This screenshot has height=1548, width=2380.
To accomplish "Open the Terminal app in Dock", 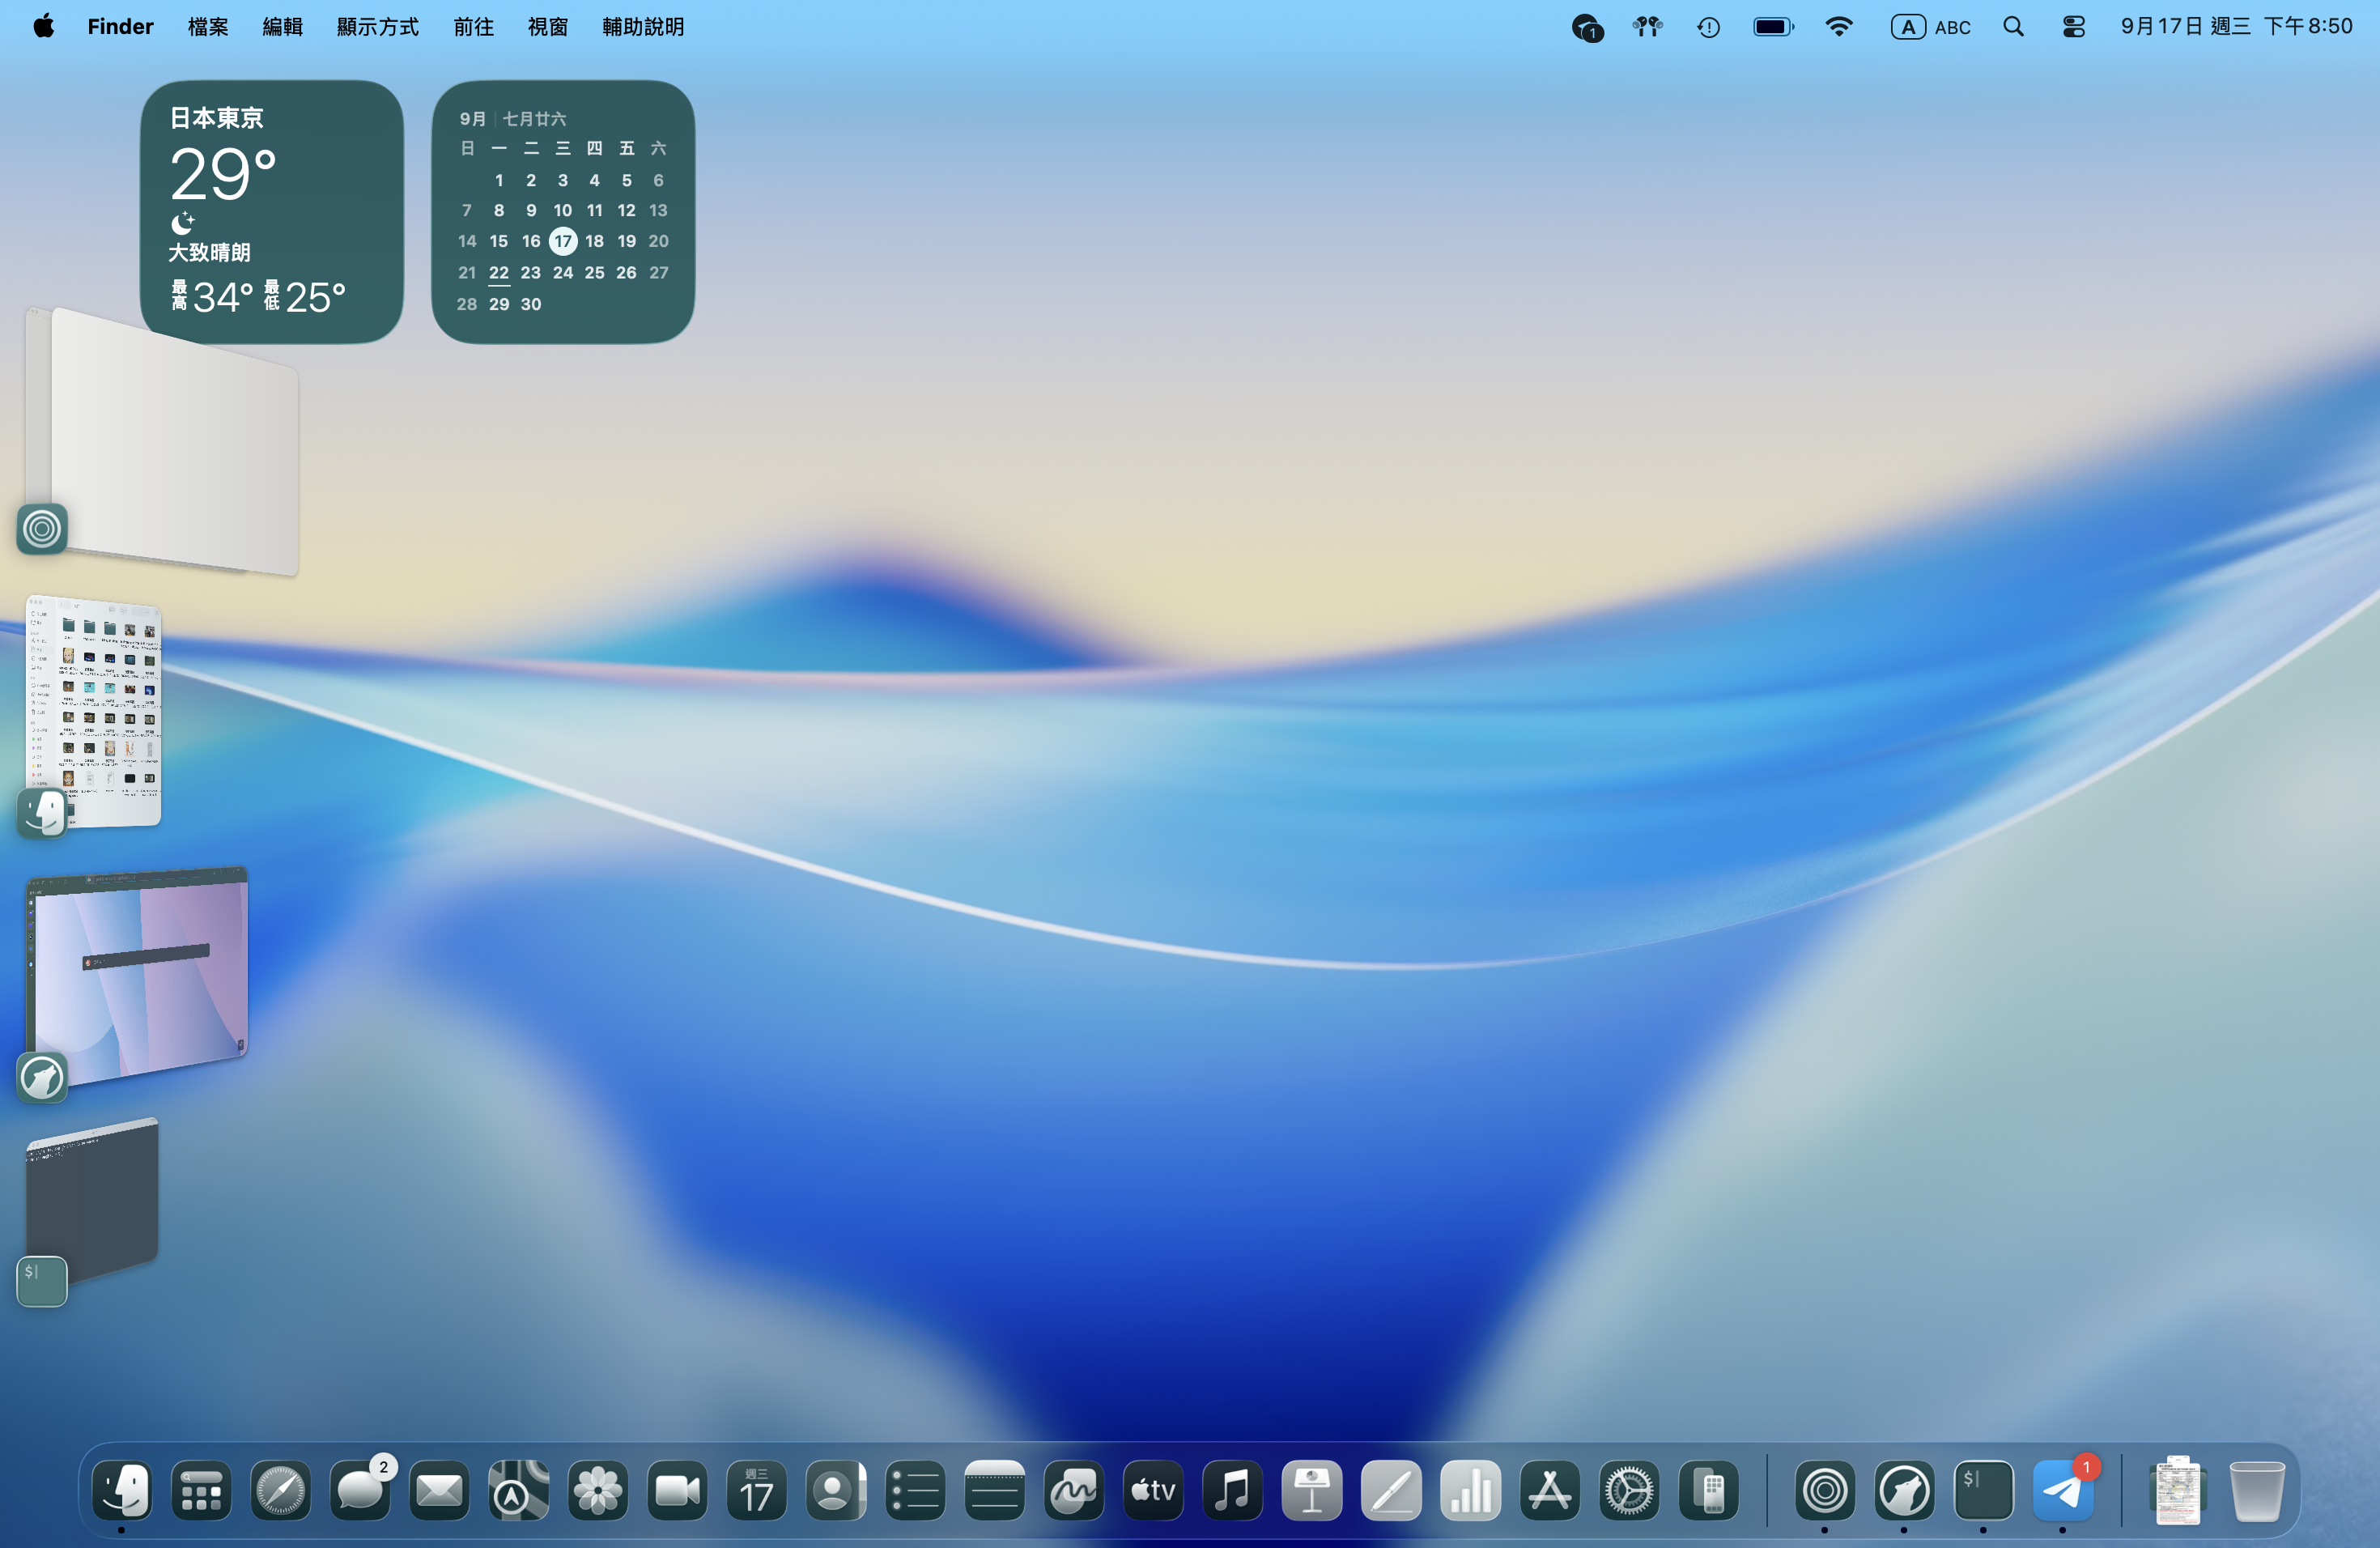I will [1984, 1491].
